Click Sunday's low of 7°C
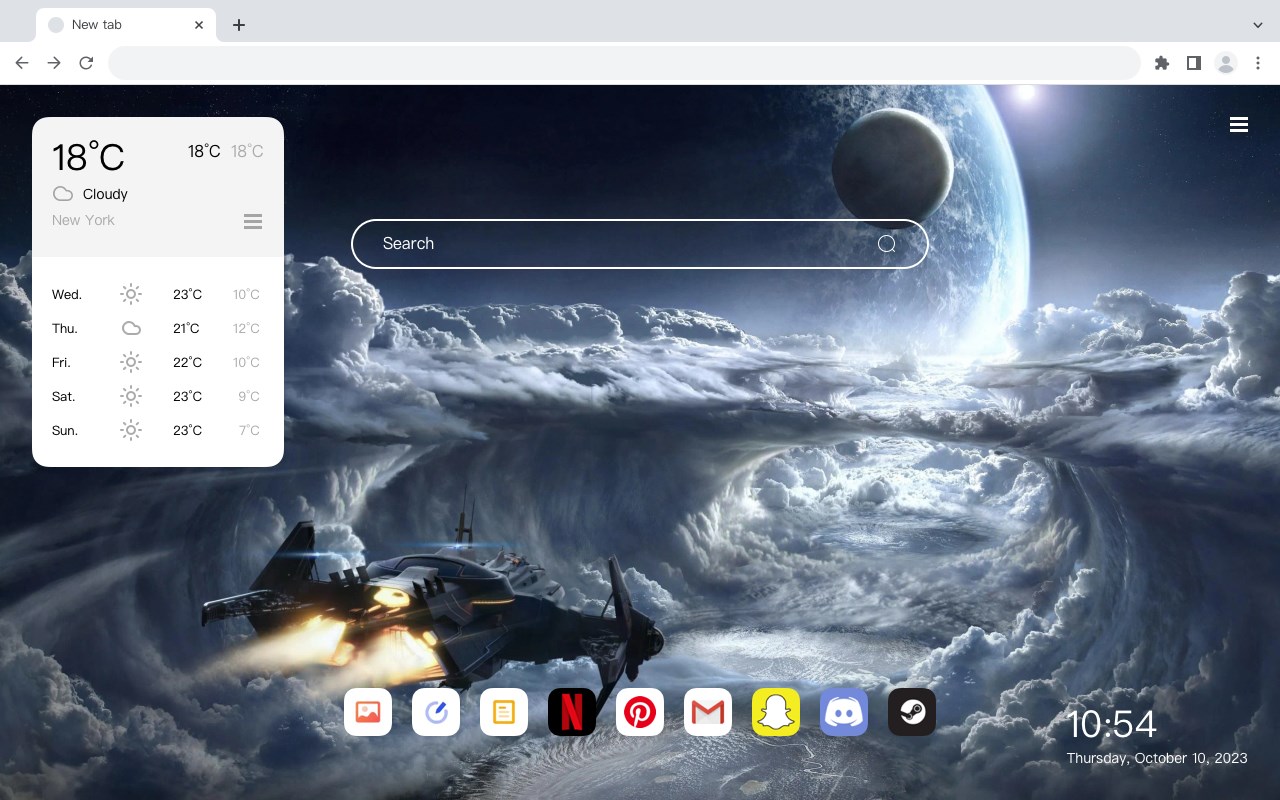 [x=249, y=430]
